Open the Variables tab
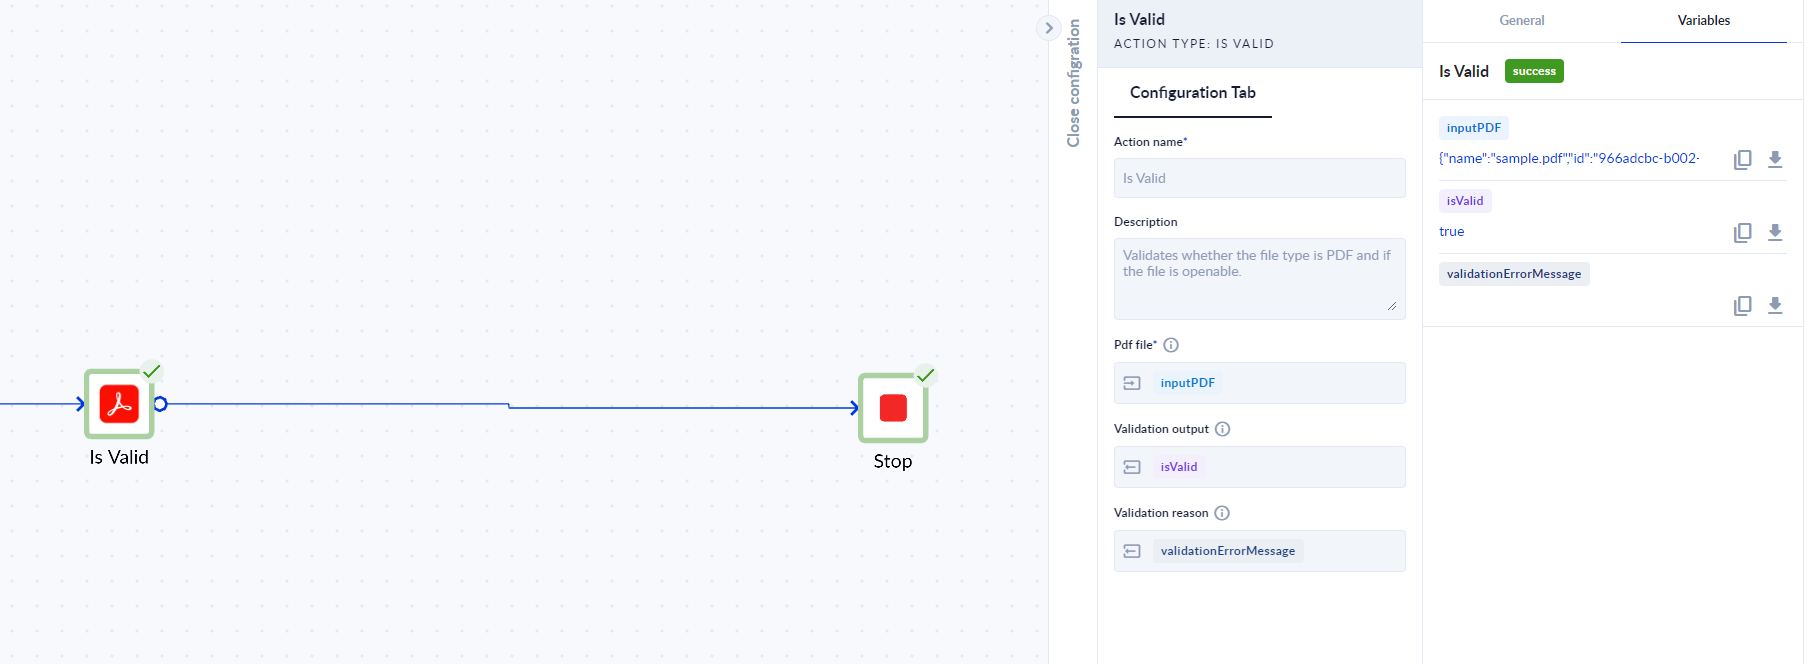The image size is (1809, 664). pos(1703,21)
